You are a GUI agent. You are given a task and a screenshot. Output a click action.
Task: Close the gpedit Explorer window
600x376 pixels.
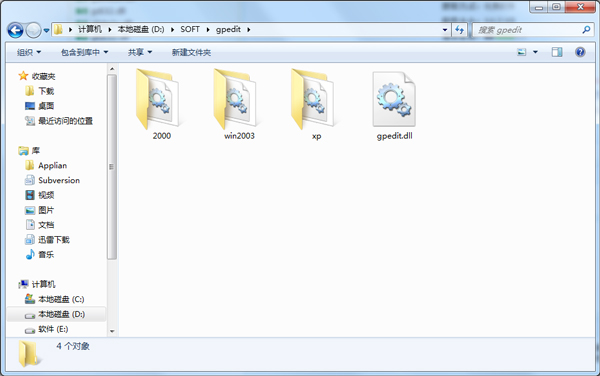580,7
